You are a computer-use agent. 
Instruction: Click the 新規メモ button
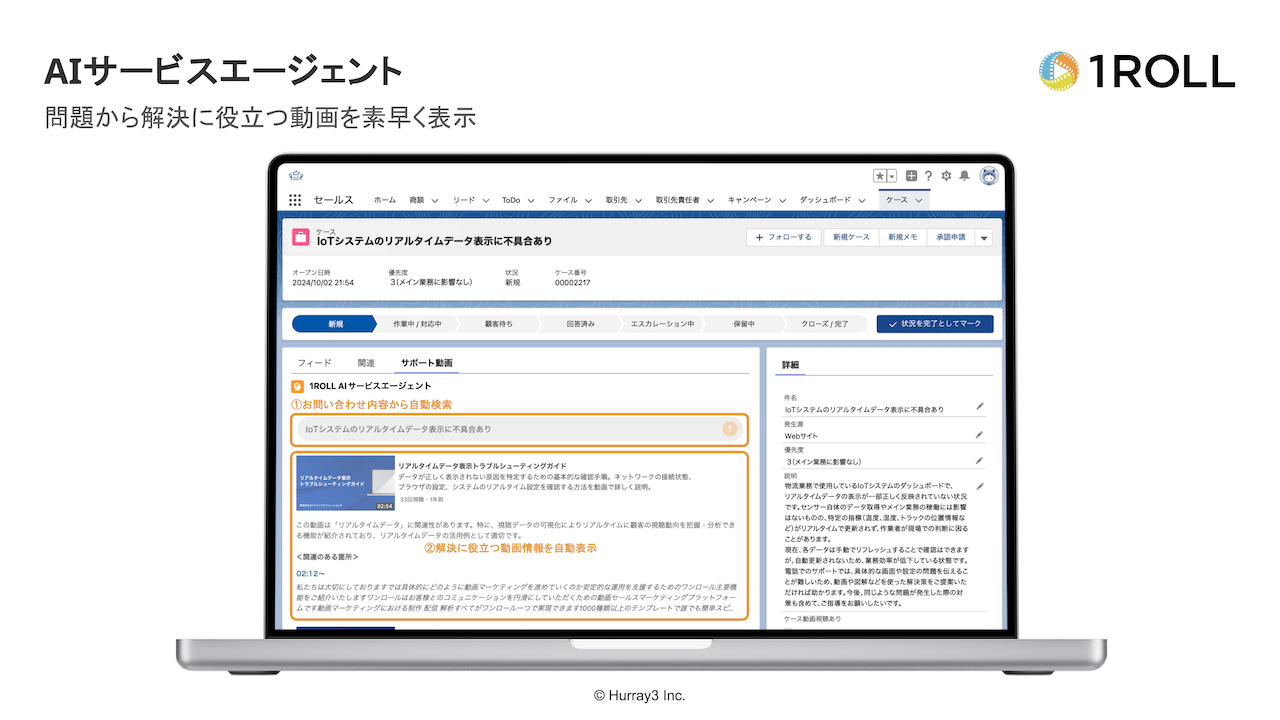[902, 237]
